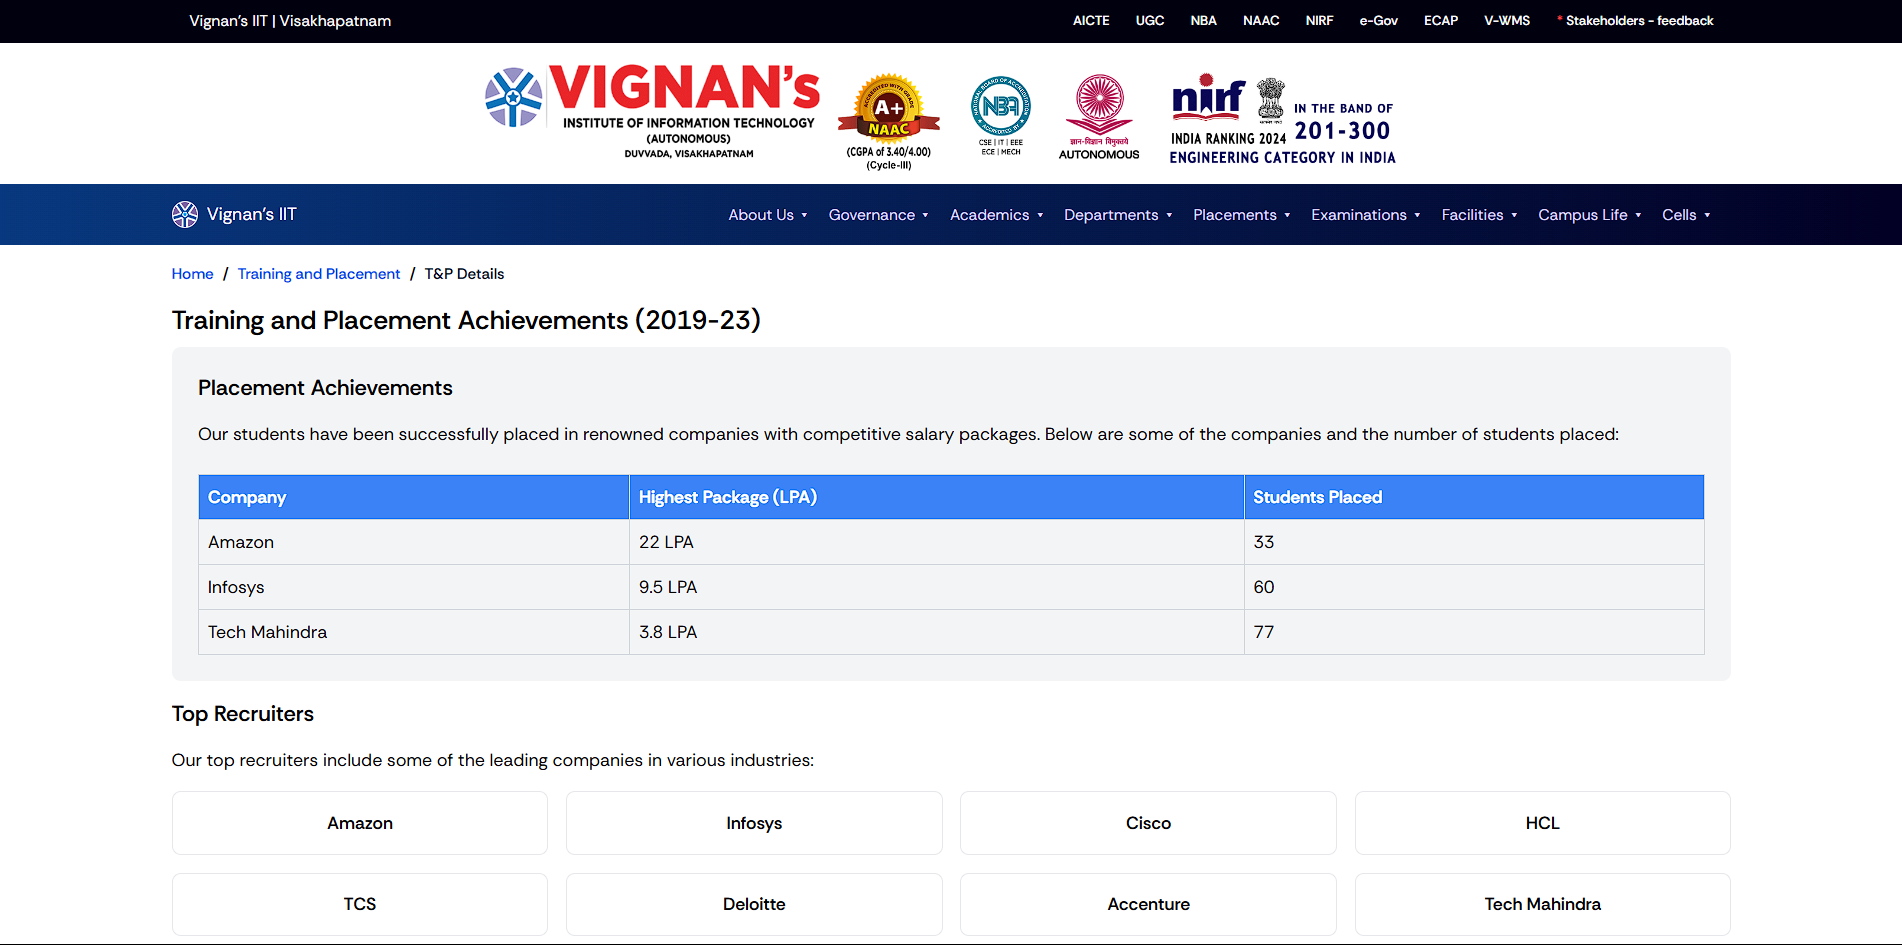
Task: Open the AICTE link in top bar
Action: click(x=1091, y=20)
